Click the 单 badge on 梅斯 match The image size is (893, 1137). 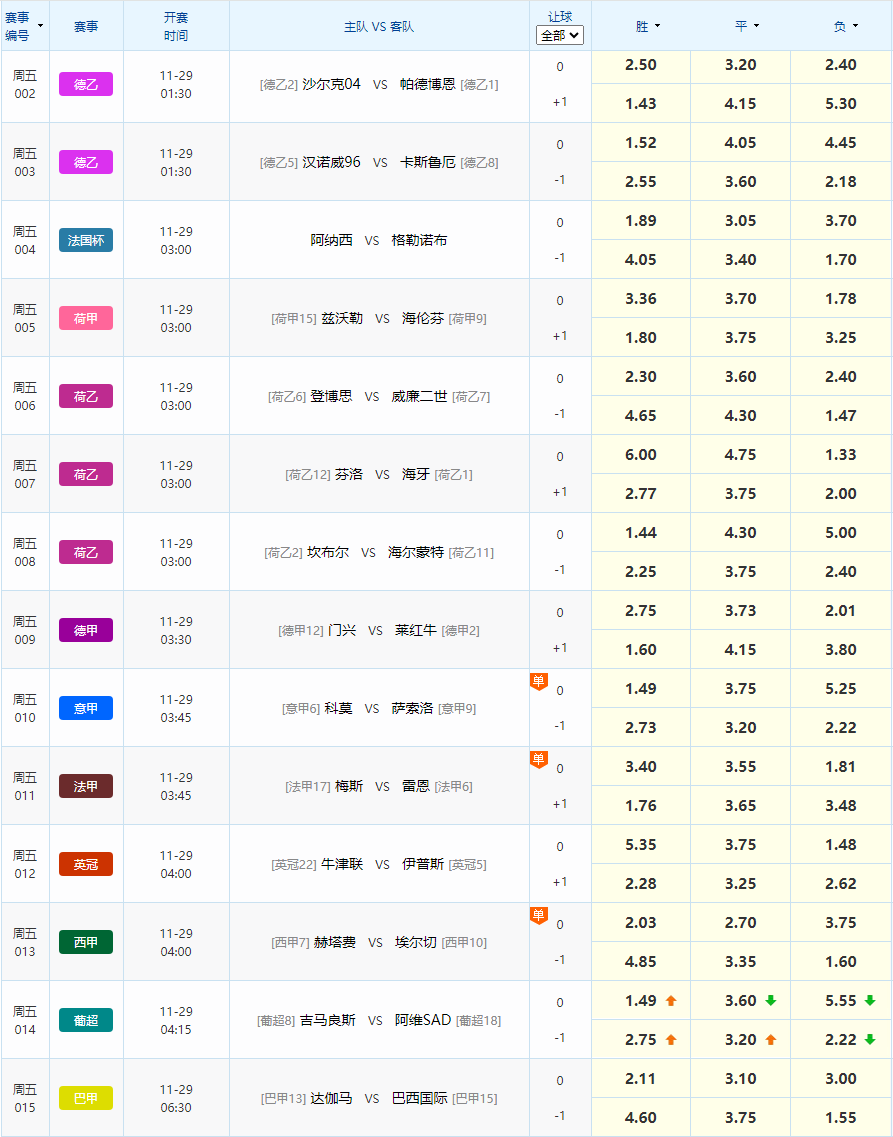tap(539, 760)
